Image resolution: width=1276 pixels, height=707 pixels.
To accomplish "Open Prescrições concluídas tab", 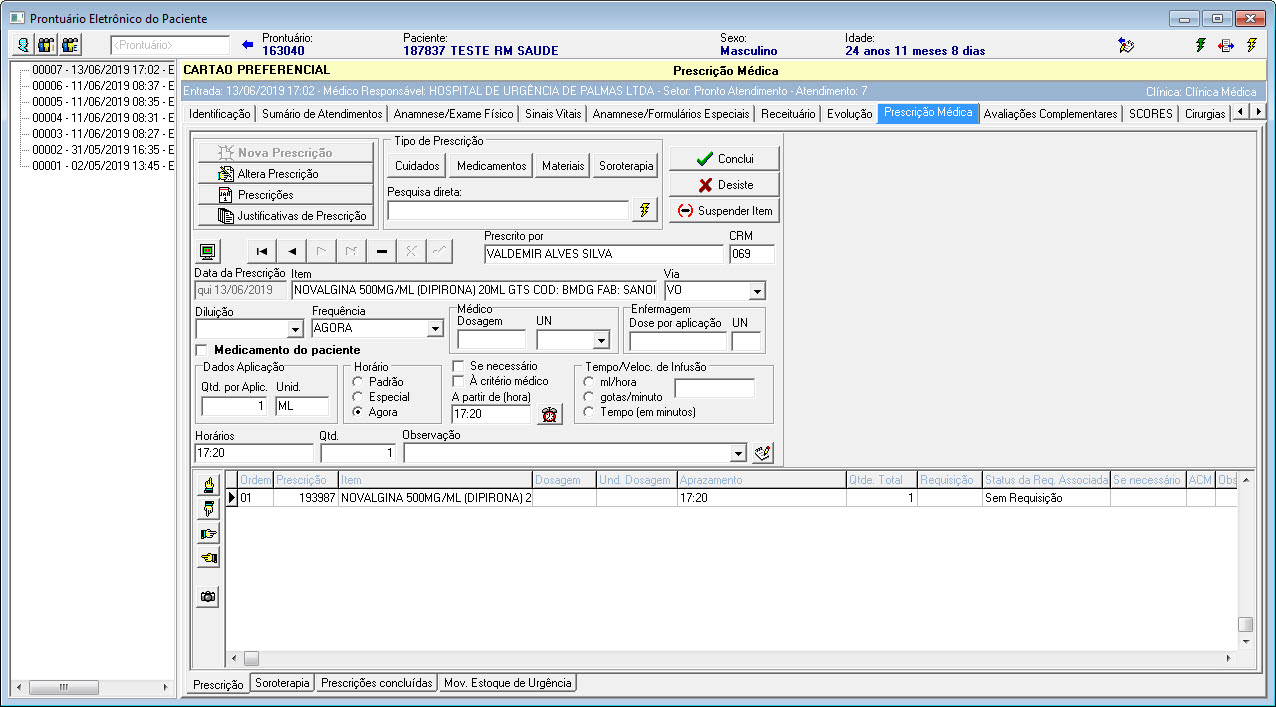I will (x=377, y=683).
